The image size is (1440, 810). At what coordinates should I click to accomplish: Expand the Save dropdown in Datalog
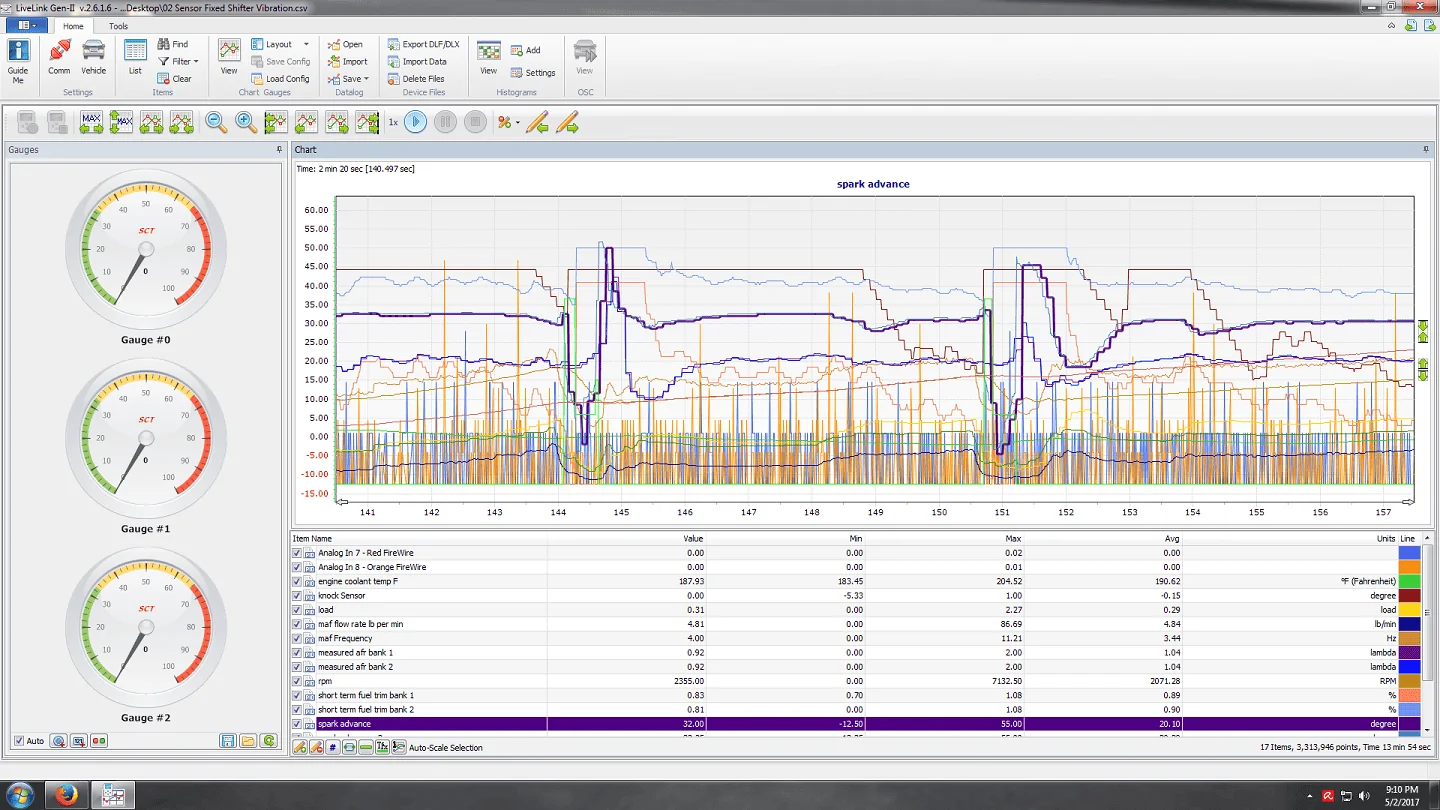[349, 79]
